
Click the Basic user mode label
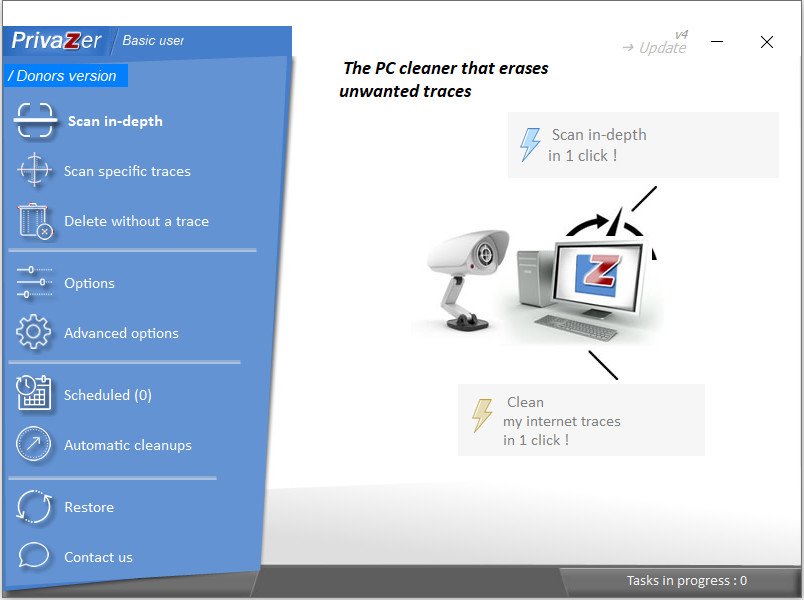[153, 41]
